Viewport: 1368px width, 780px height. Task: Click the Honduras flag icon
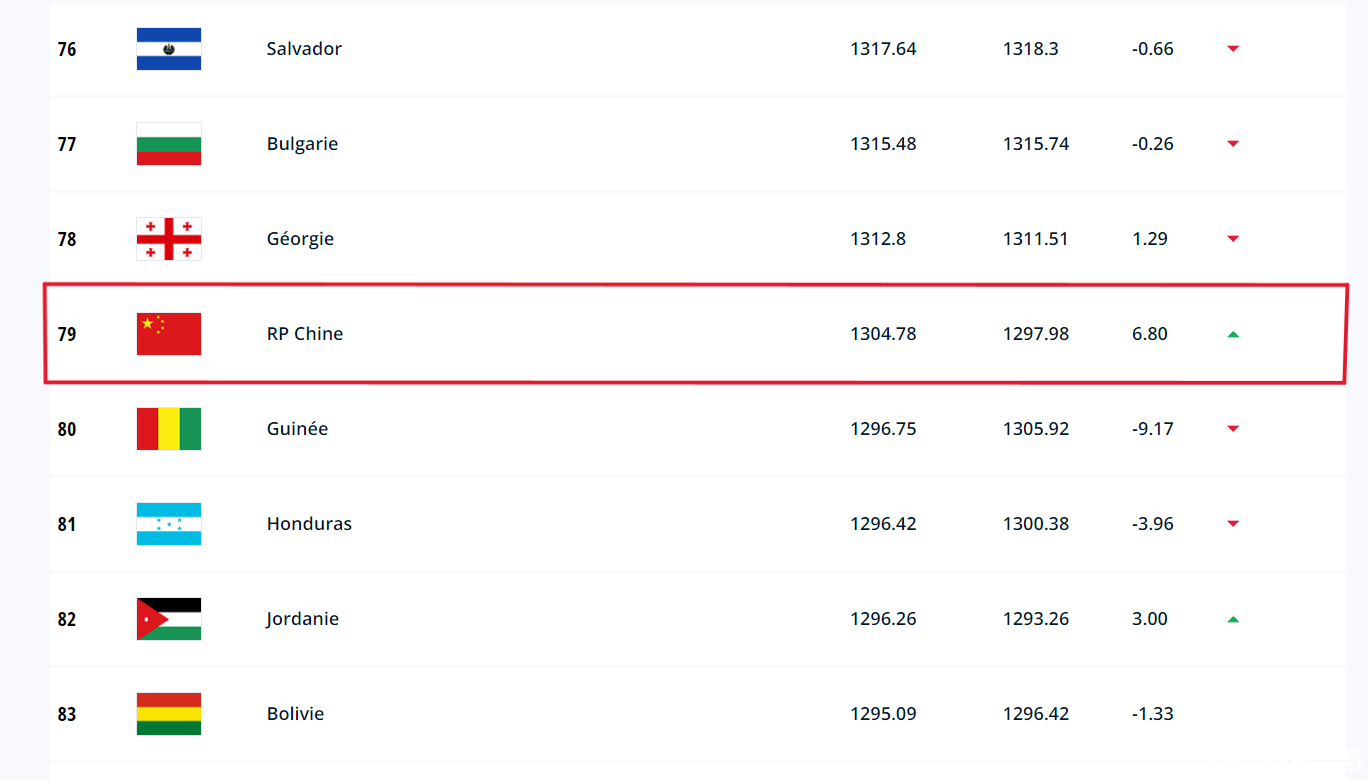coord(169,524)
